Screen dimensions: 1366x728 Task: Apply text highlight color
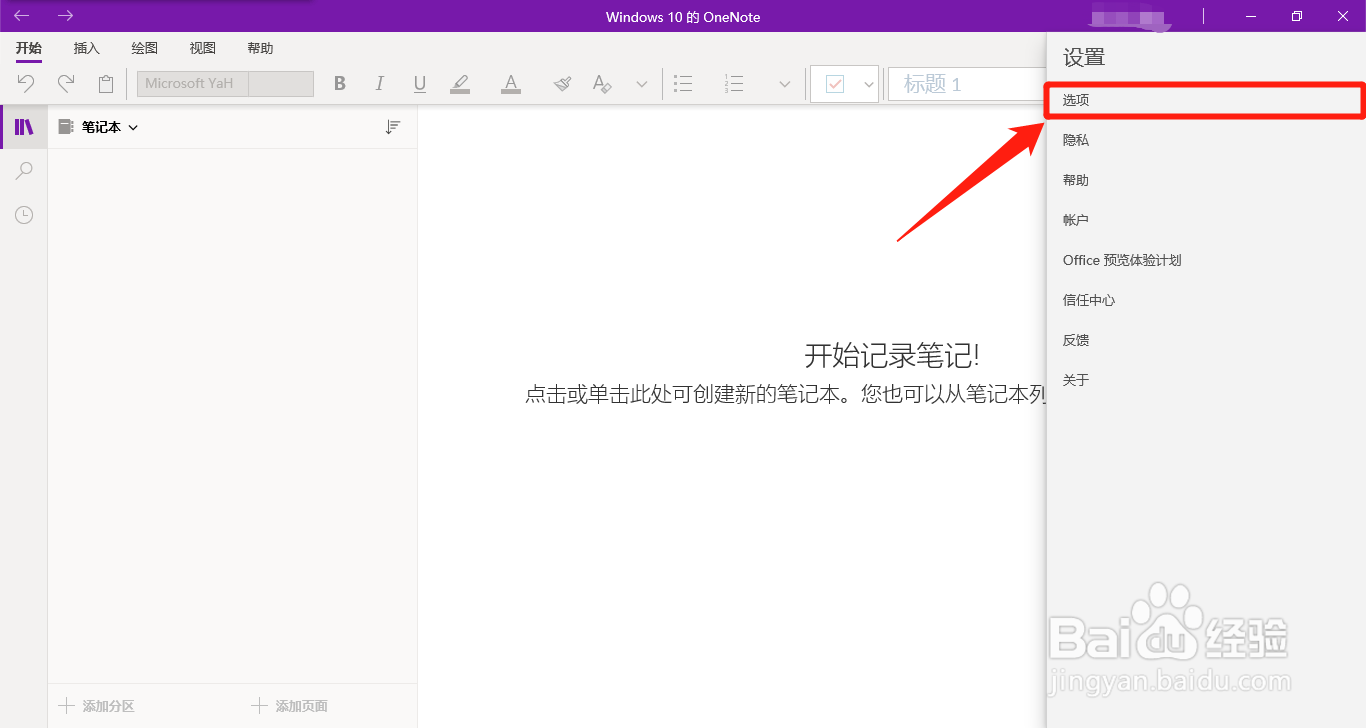460,84
